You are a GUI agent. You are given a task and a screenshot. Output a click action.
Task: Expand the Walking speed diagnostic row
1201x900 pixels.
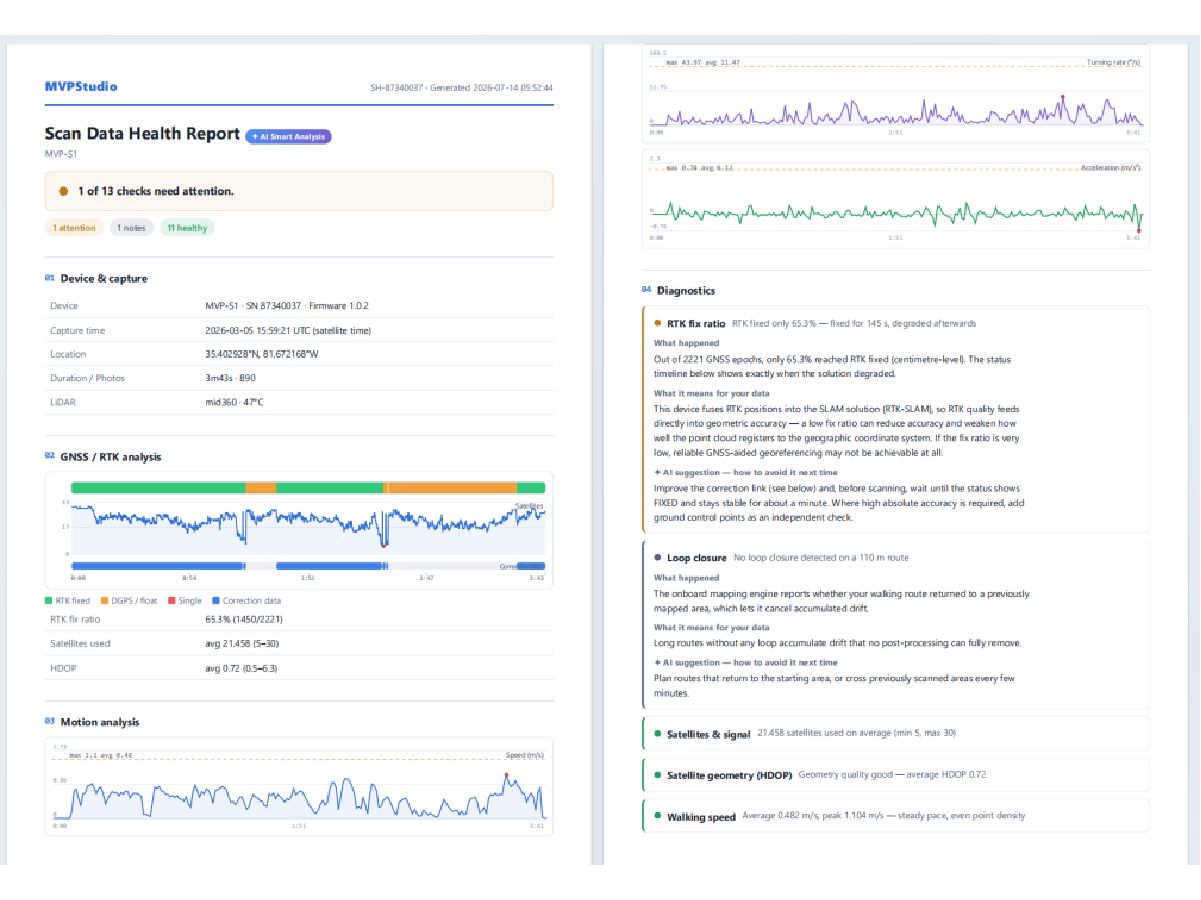895,816
